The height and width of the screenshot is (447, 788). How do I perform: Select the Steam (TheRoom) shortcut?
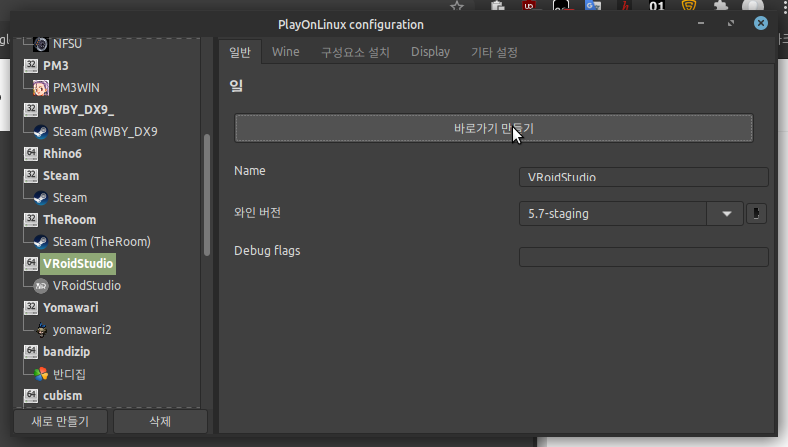[102, 242]
